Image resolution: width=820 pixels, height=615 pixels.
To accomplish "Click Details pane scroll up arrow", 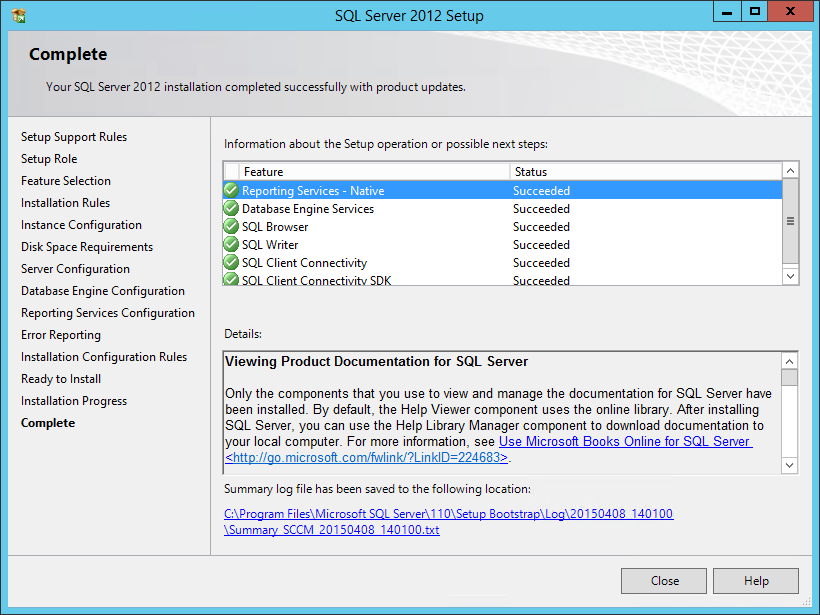I will 789,361.
